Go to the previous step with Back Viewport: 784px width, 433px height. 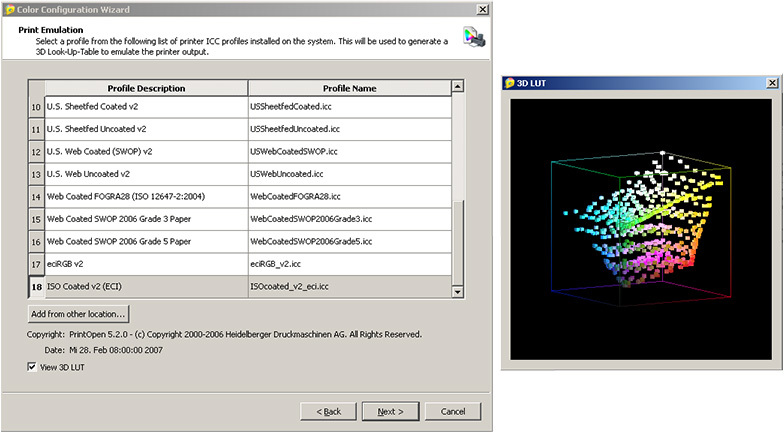click(x=328, y=412)
